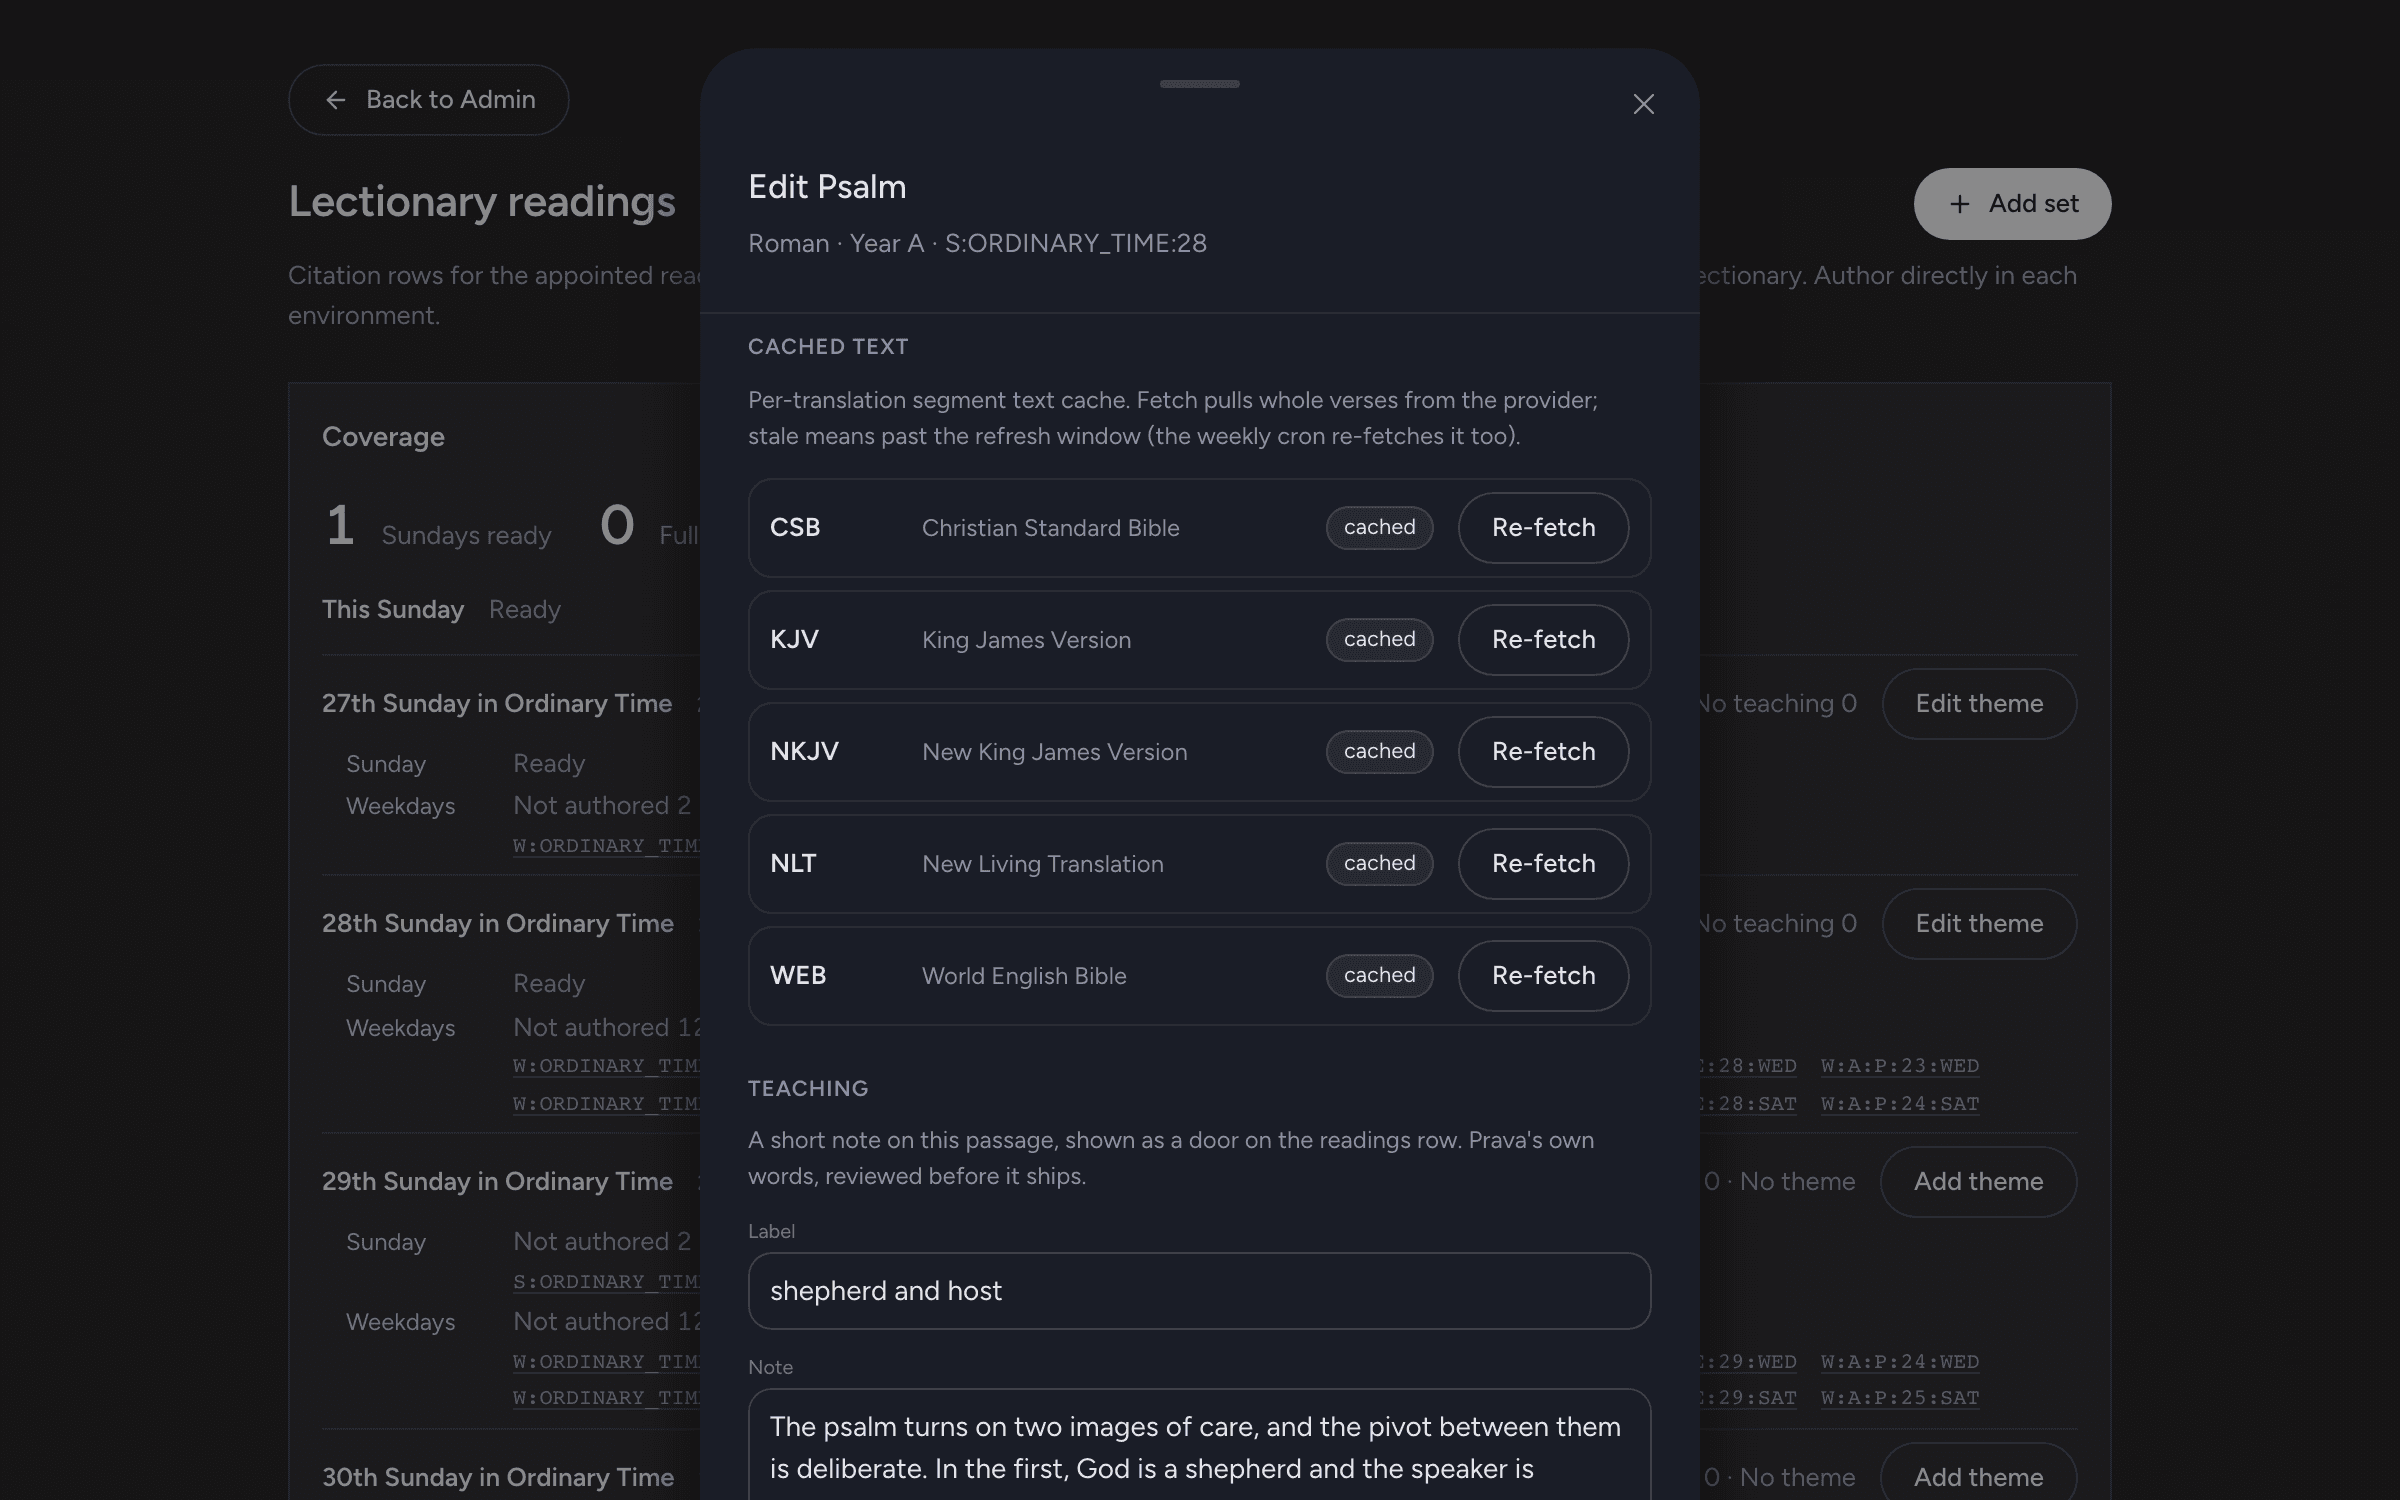The height and width of the screenshot is (1500, 2400).
Task: Click the plus icon on Add set
Action: pyautogui.click(x=1959, y=204)
